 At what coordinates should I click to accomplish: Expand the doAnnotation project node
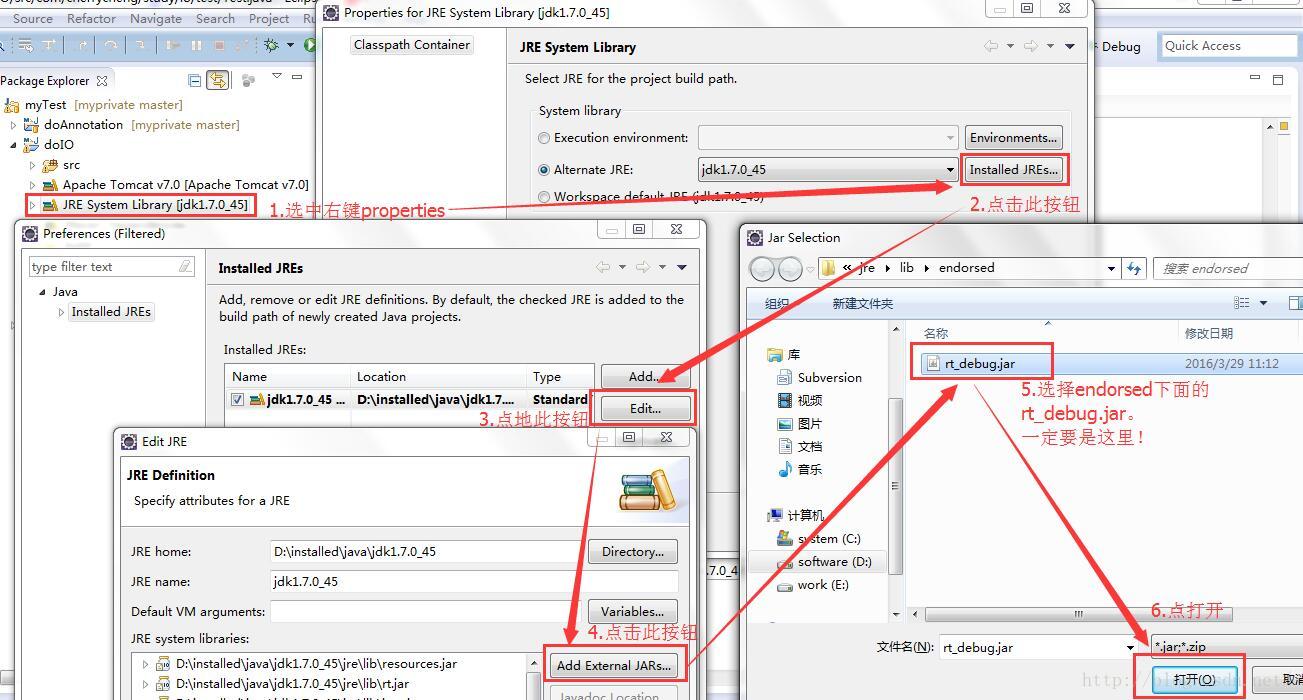14,125
